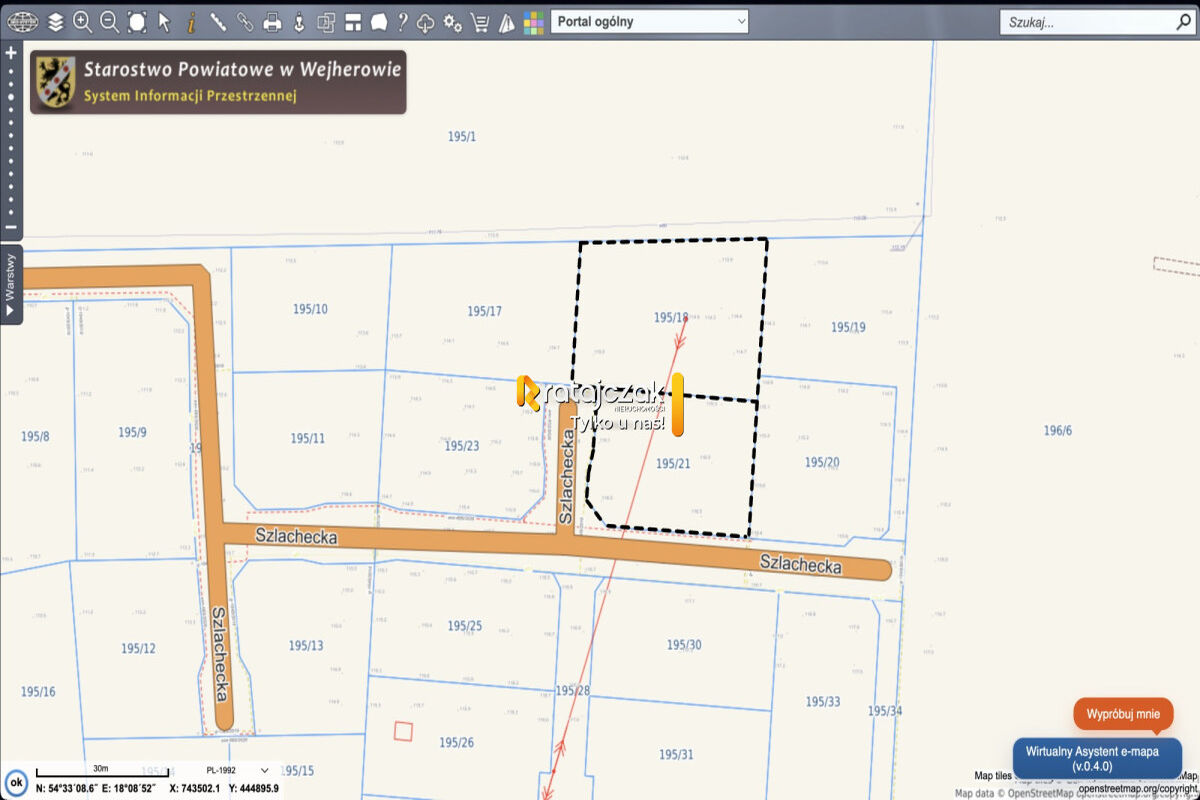
Task: Select the zoom out magnifier tool
Action: [x=109, y=21]
